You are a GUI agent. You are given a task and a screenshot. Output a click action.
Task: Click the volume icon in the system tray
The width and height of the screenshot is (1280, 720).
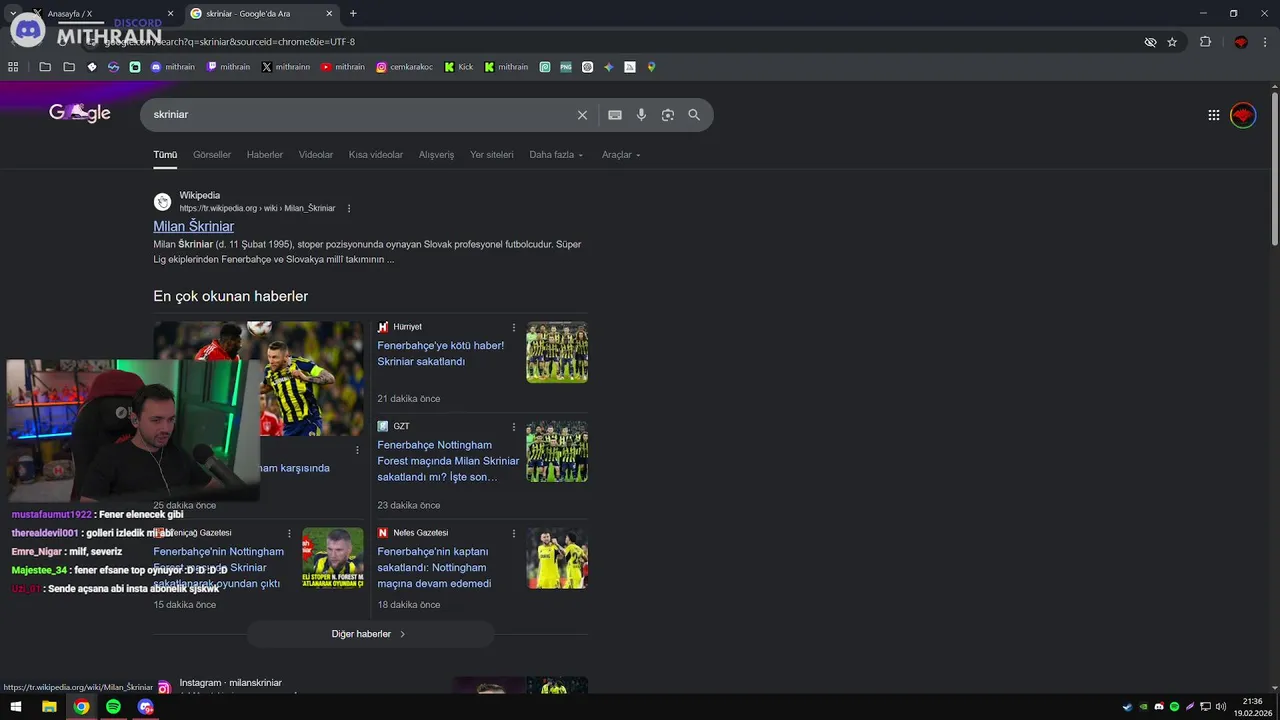[1221, 707]
